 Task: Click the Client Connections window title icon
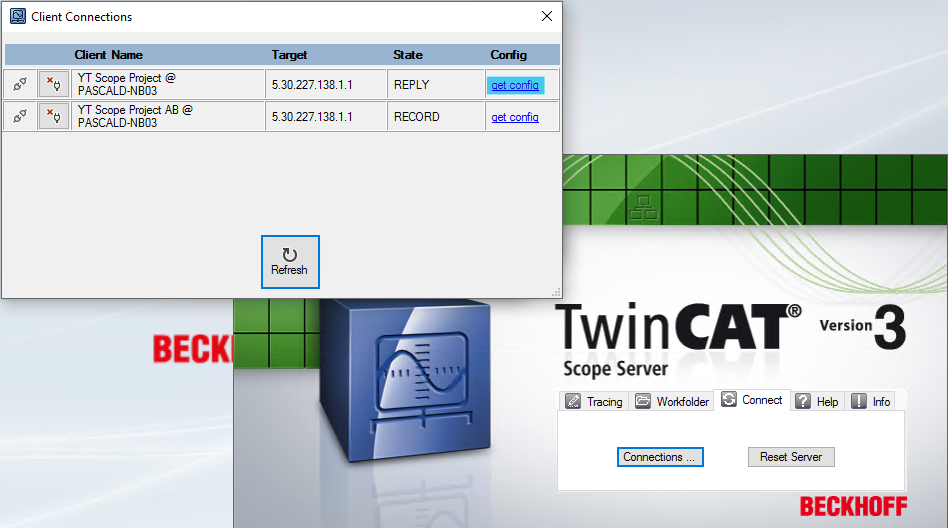point(17,17)
